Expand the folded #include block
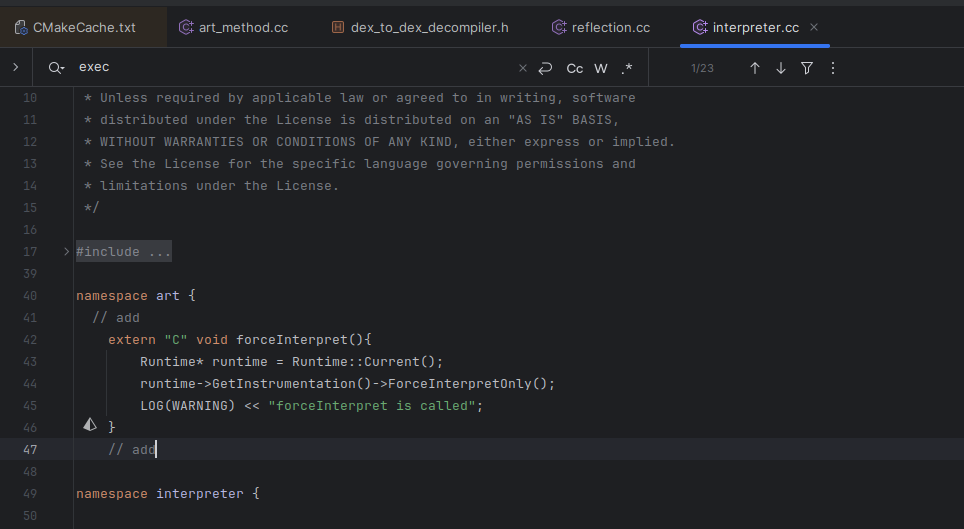 pos(66,252)
